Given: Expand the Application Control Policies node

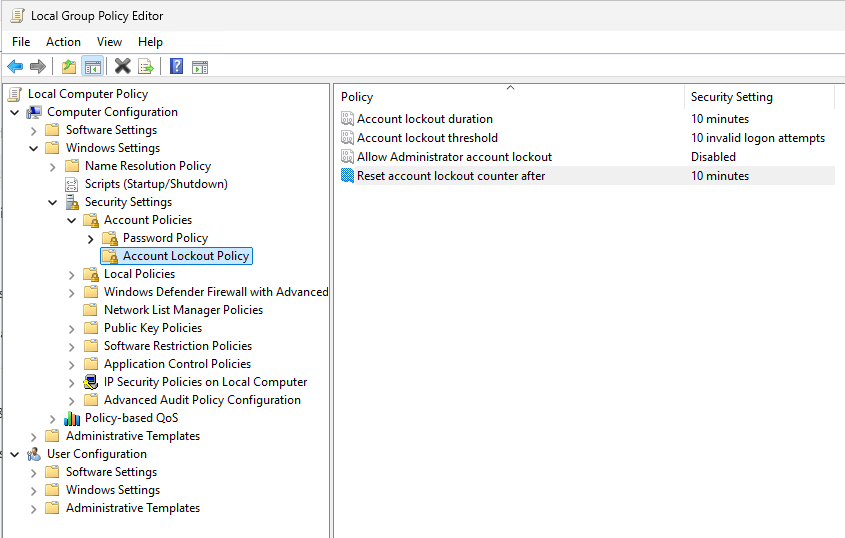Looking at the screenshot, I should (71, 365).
